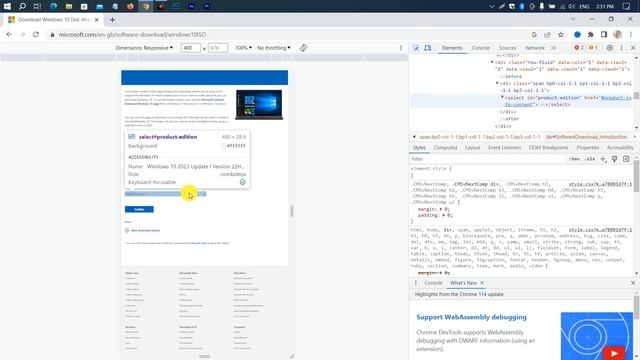Viewport: 640px width, 360px height.
Task: Switch to the Elements tab
Action: (452, 48)
